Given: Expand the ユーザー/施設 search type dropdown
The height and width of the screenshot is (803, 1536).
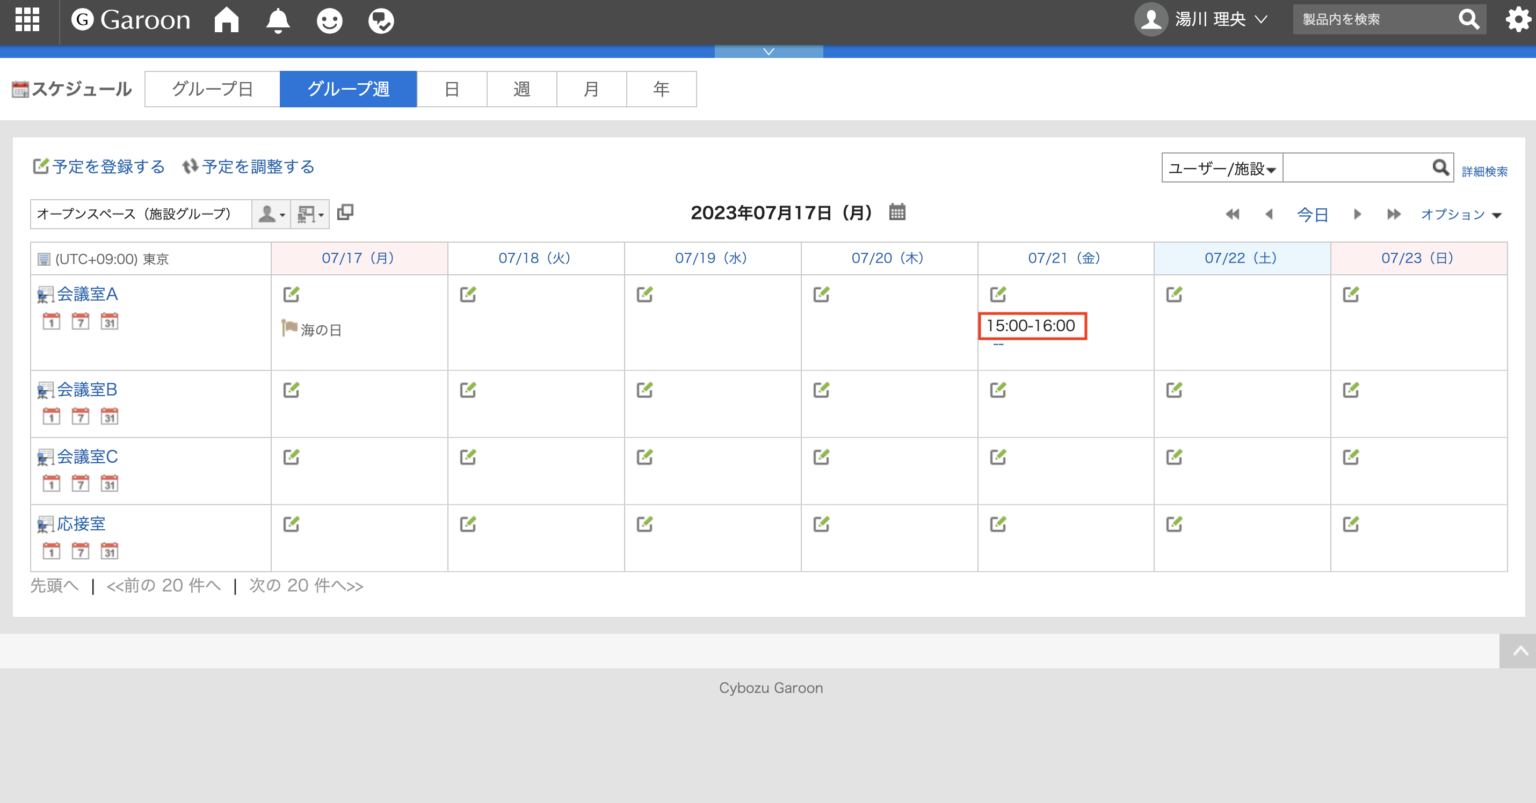Looking at the screenshot, I should pyautogui.click(x=1221, y=168).
